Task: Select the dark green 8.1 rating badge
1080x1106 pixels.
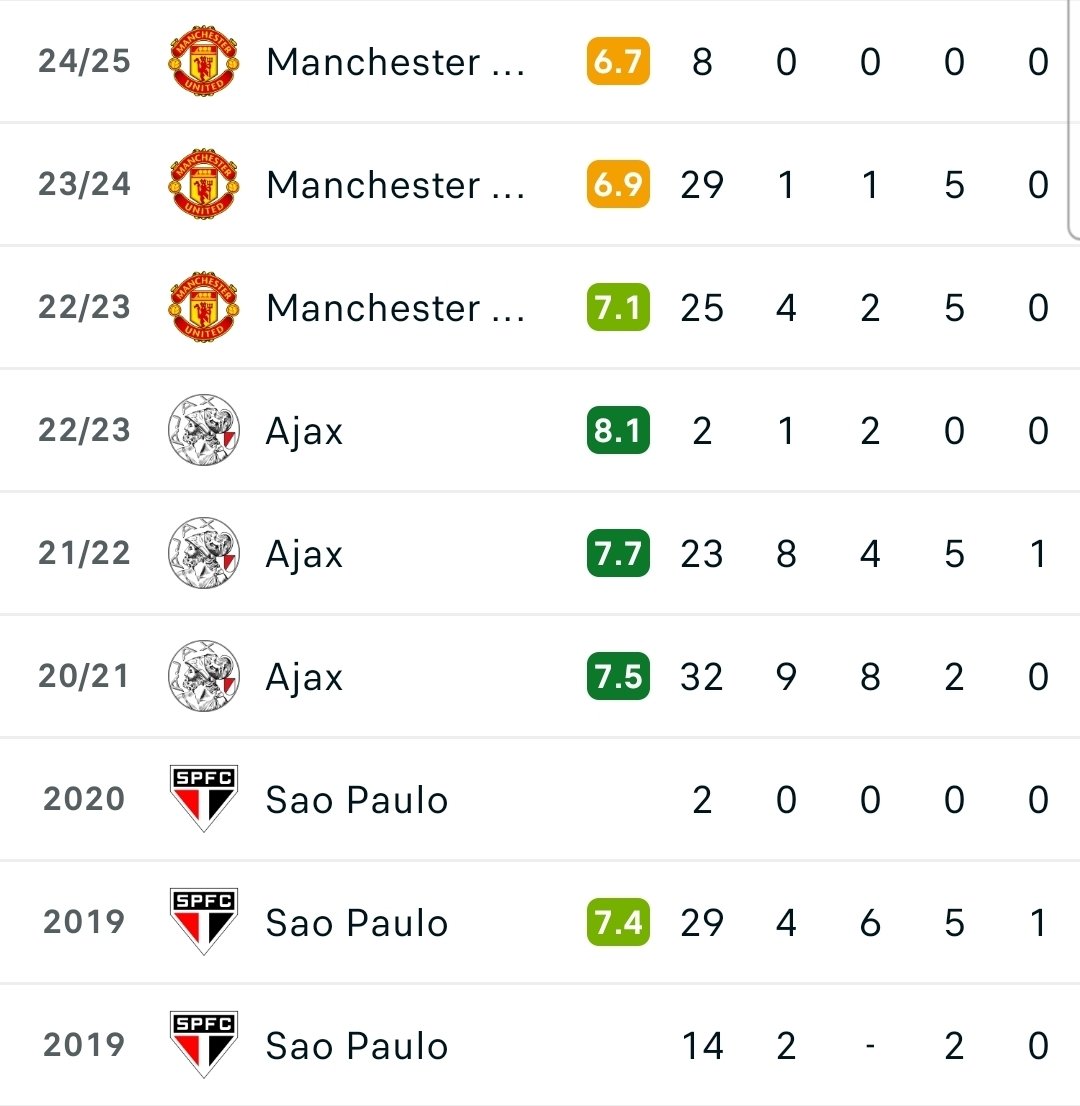Action: 618,430
